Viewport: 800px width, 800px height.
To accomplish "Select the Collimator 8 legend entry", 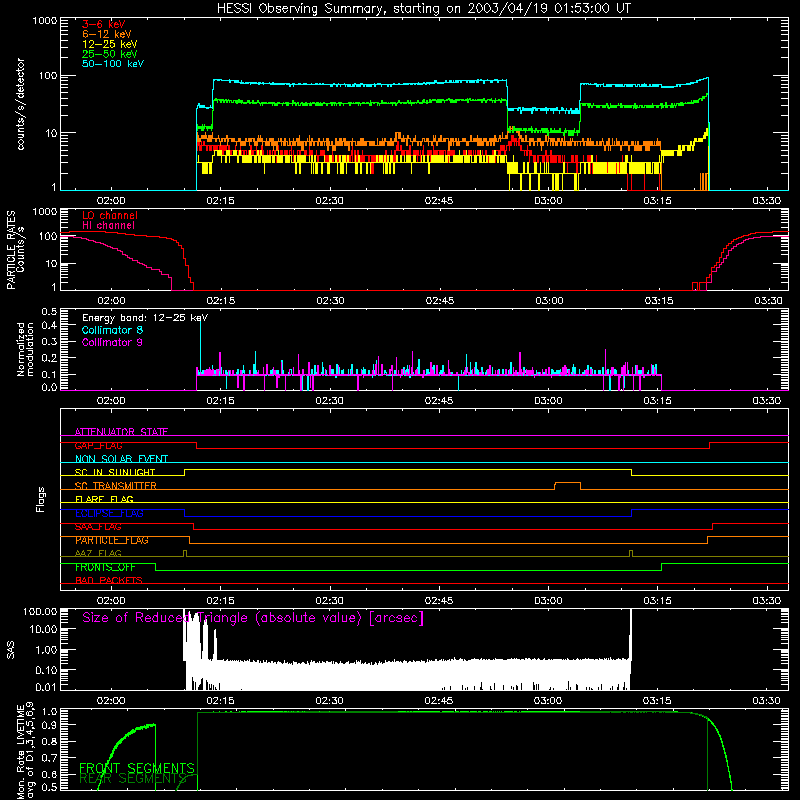I will click(x=112, y=330).
